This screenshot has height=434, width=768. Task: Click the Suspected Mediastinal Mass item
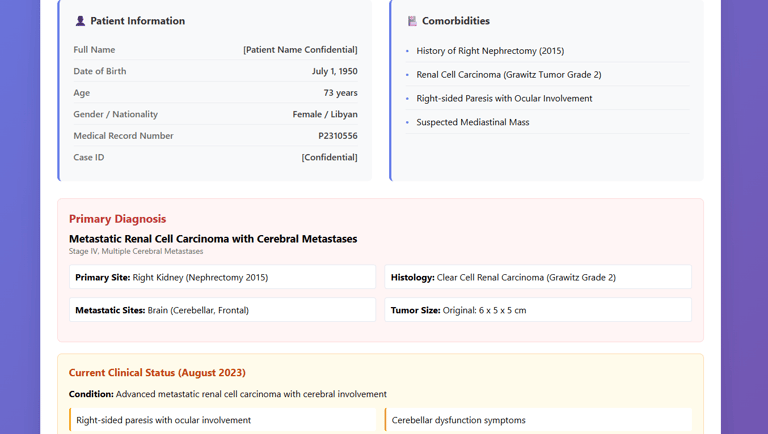tap(472, 123)
